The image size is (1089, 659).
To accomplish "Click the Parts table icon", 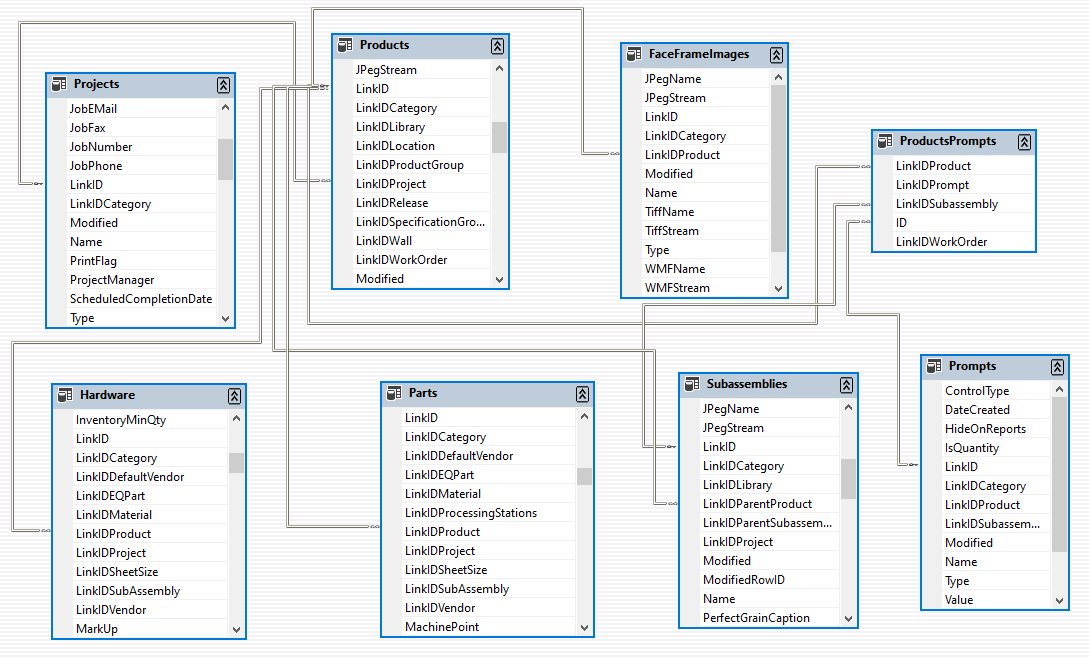I will click(396, 392).
